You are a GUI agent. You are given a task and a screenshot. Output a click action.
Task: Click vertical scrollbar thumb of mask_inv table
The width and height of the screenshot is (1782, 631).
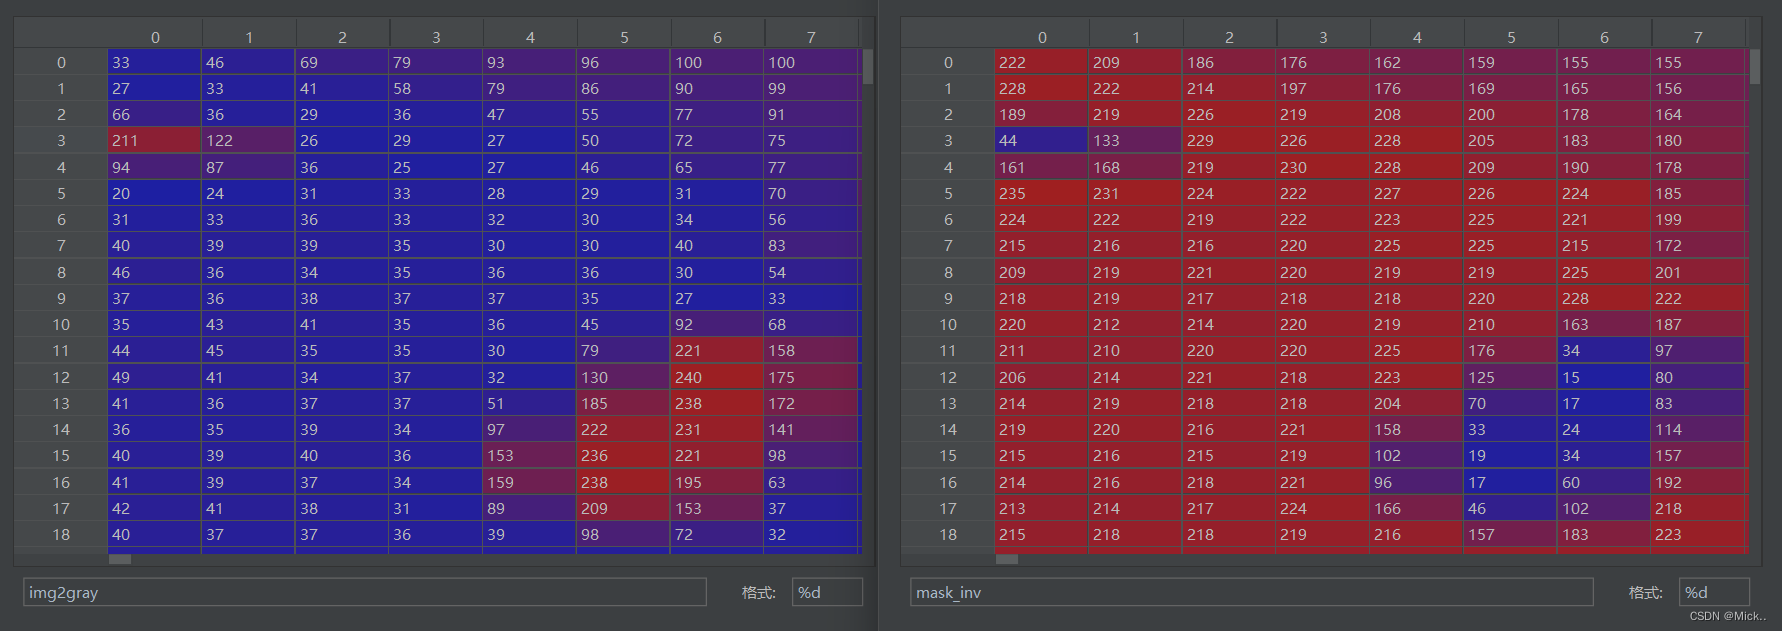tap(1755, 67)
